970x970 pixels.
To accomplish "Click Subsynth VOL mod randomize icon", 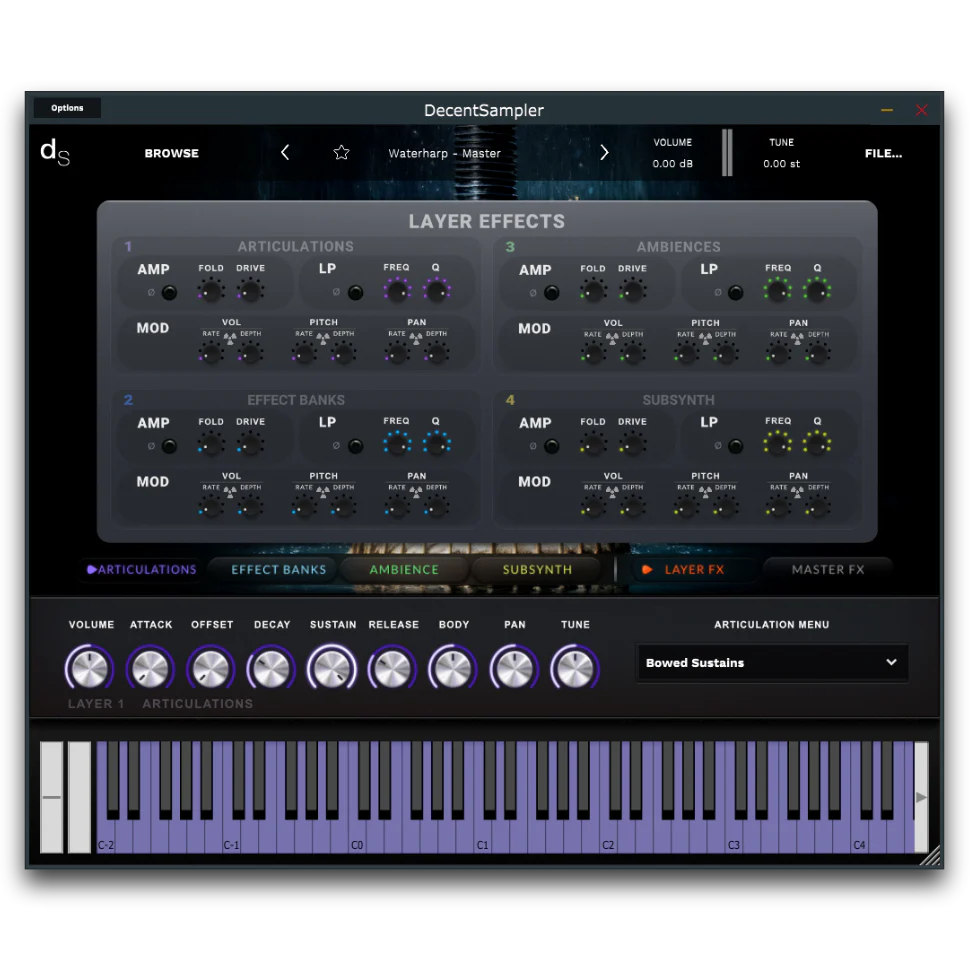I will (x=613, y=491).
